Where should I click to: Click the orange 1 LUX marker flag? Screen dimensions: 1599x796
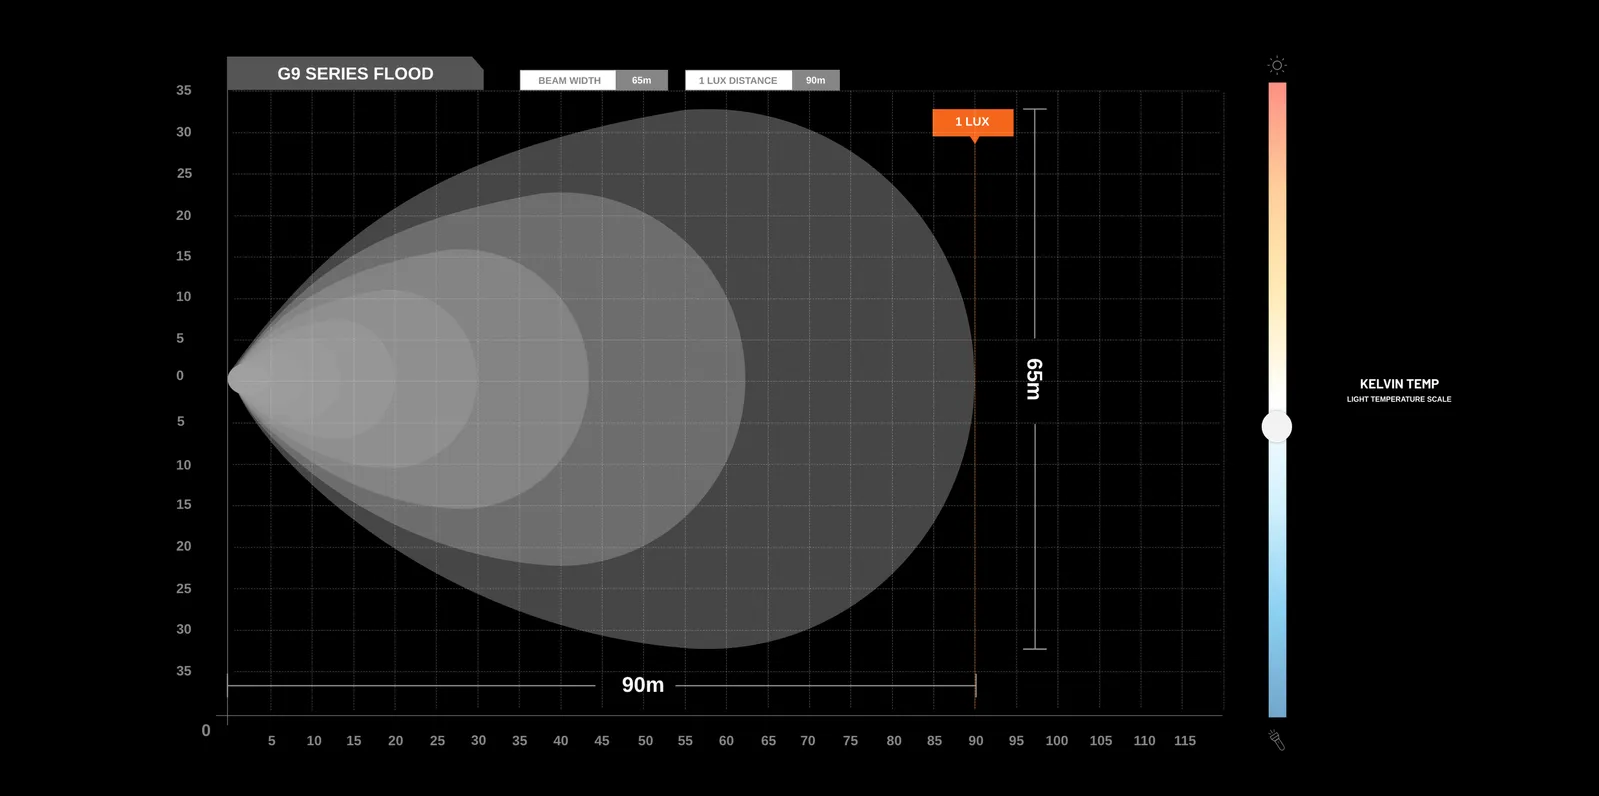[972, 122]
